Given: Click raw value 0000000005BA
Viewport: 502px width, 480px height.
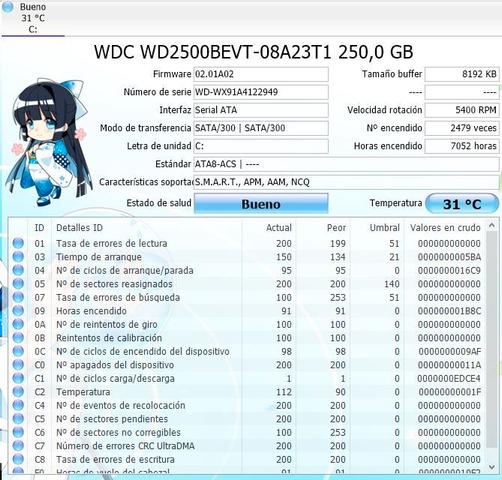Looking at the screenshot, I should (x=449, y=257).
